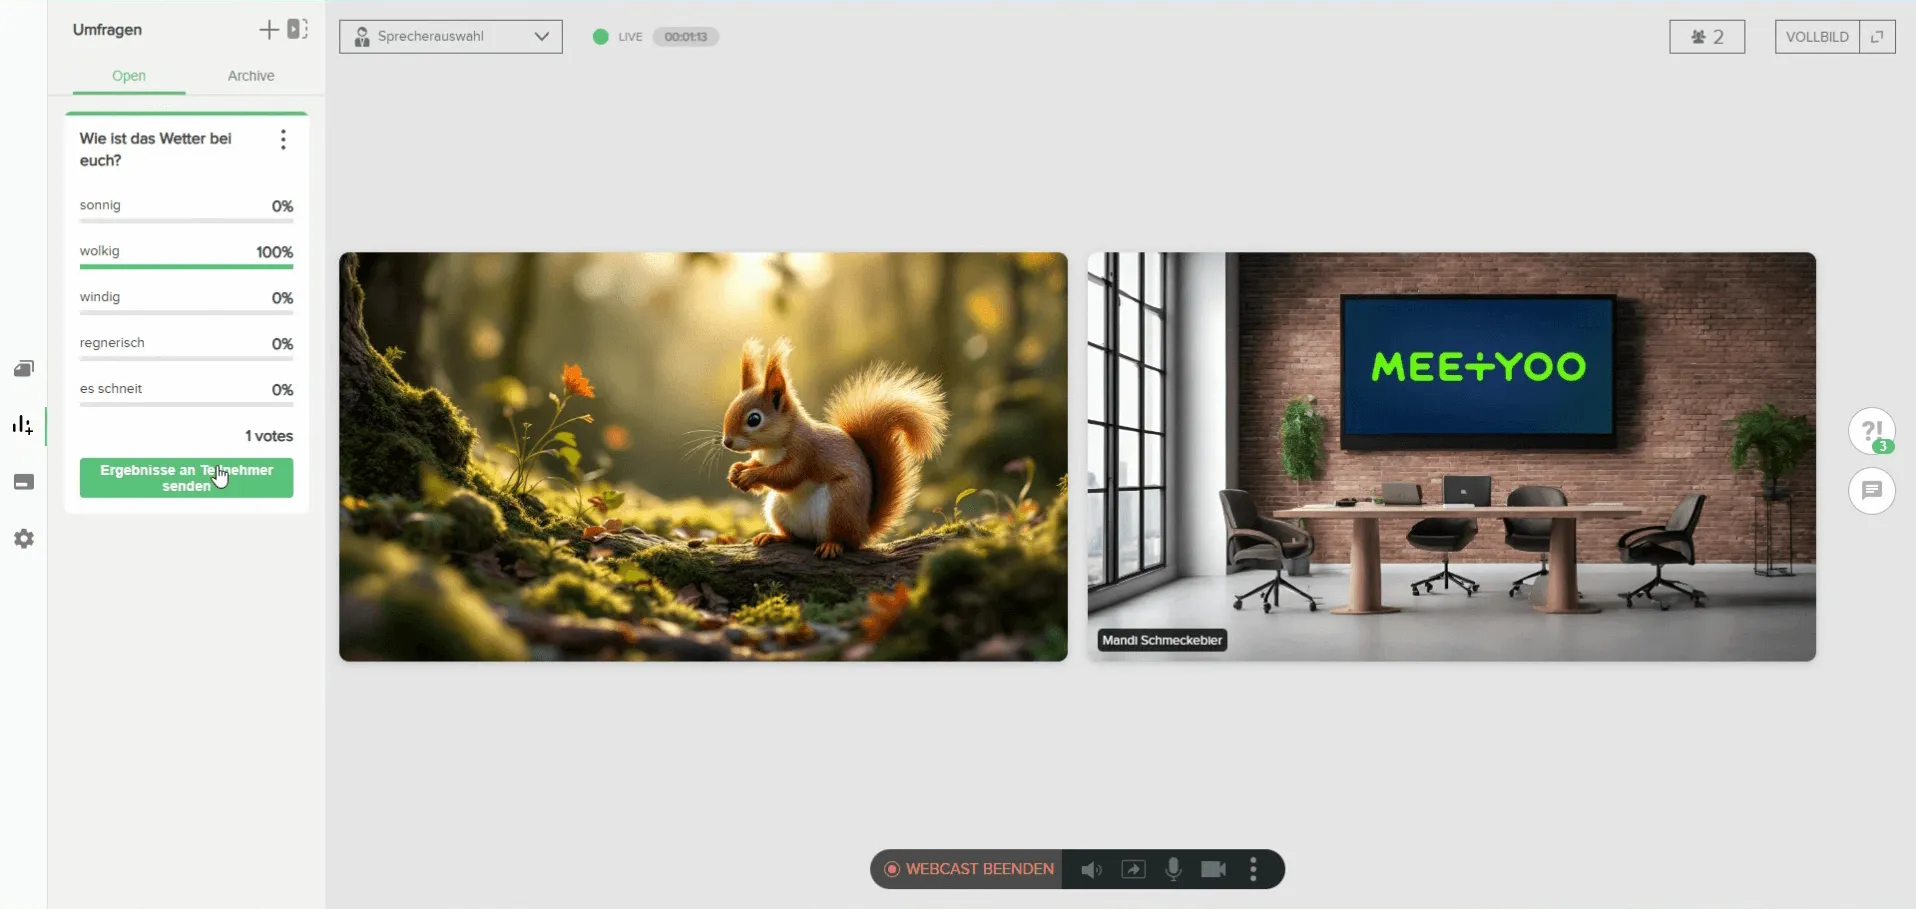The height and width of the screenshot is (909, 1916).
Task: Select the polls icon in sidebar
Action: pyautogui.click(x=23, y=426)
